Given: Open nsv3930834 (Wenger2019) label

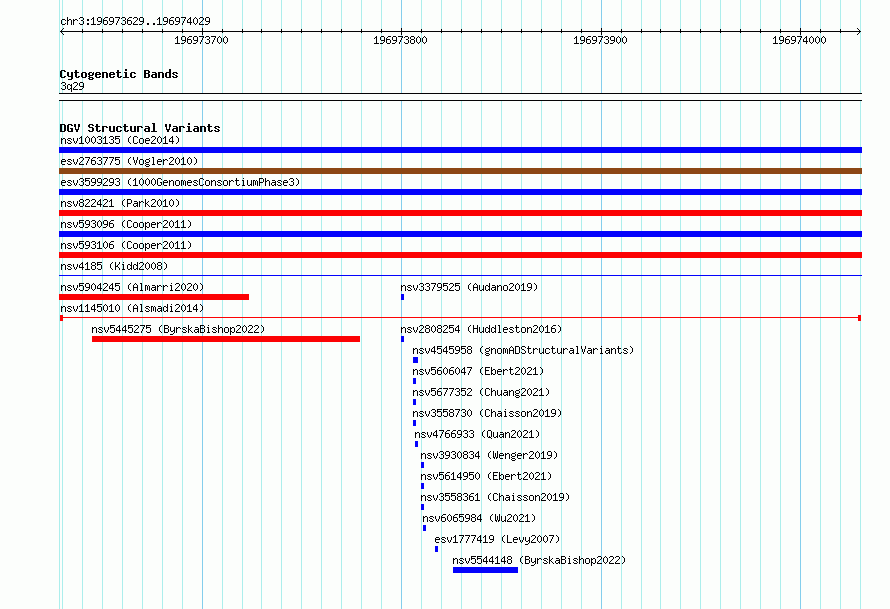Looking at the screenshot, I should tap(489, 455).
